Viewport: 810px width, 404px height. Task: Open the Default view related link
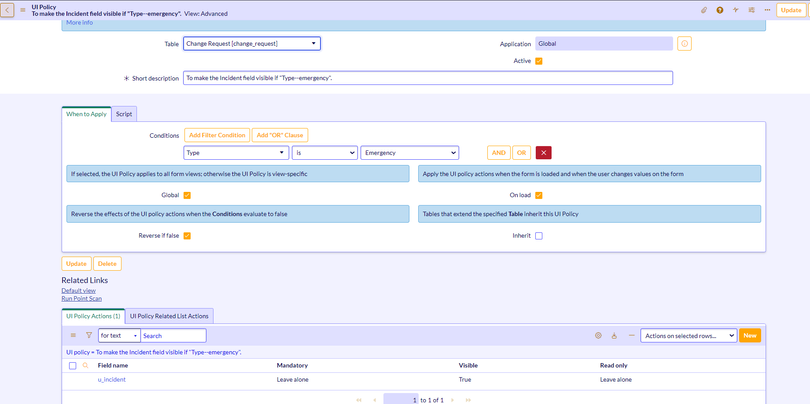pos(79,290)
